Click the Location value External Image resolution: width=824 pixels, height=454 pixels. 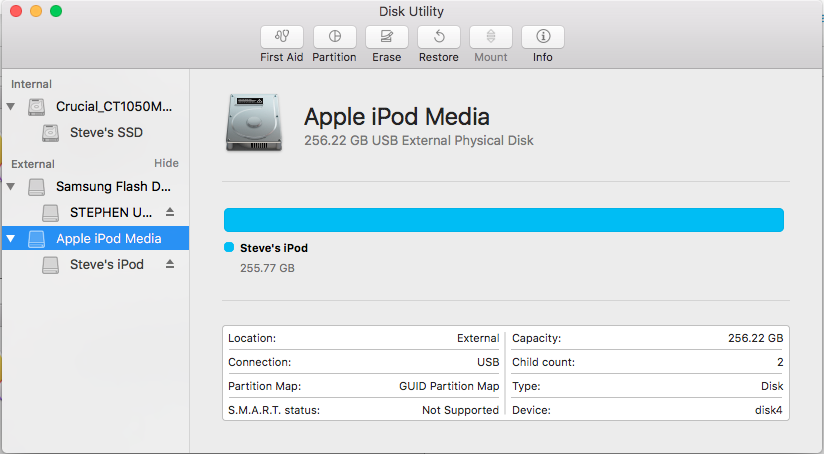478,338
